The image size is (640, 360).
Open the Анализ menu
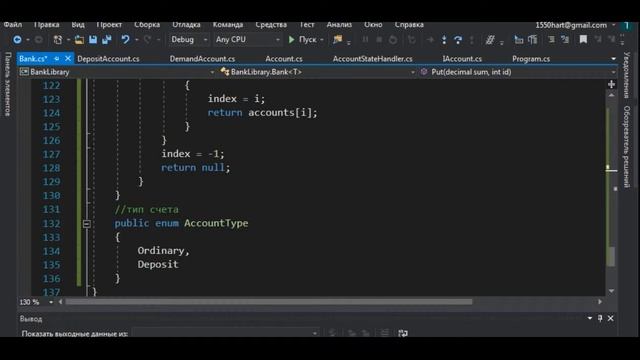click(x=339, y=25)
